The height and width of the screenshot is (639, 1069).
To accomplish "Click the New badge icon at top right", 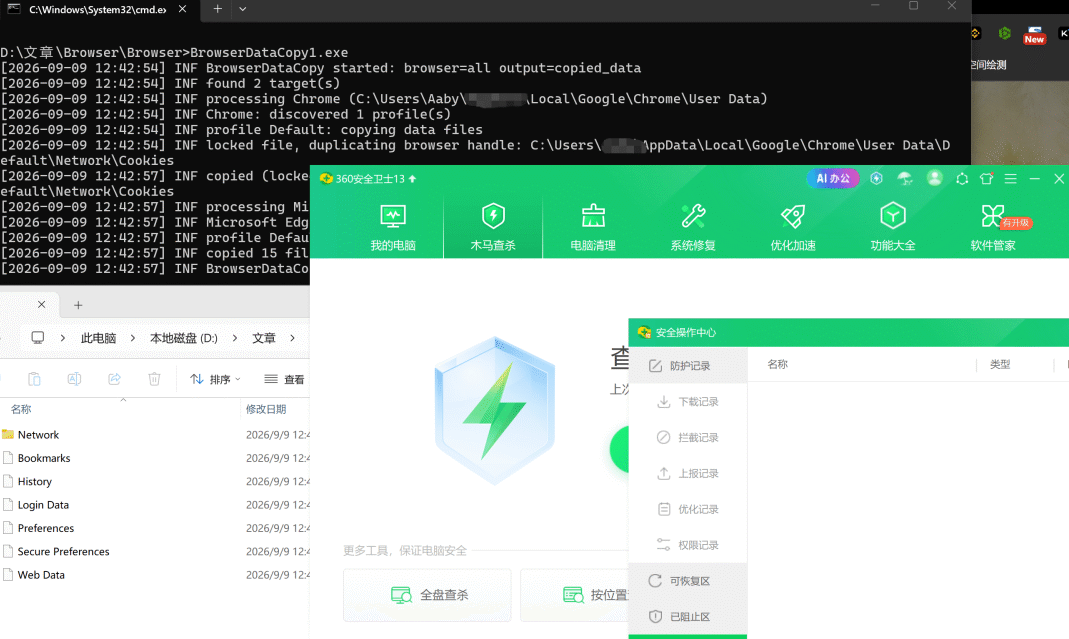I will [1034, 35].
